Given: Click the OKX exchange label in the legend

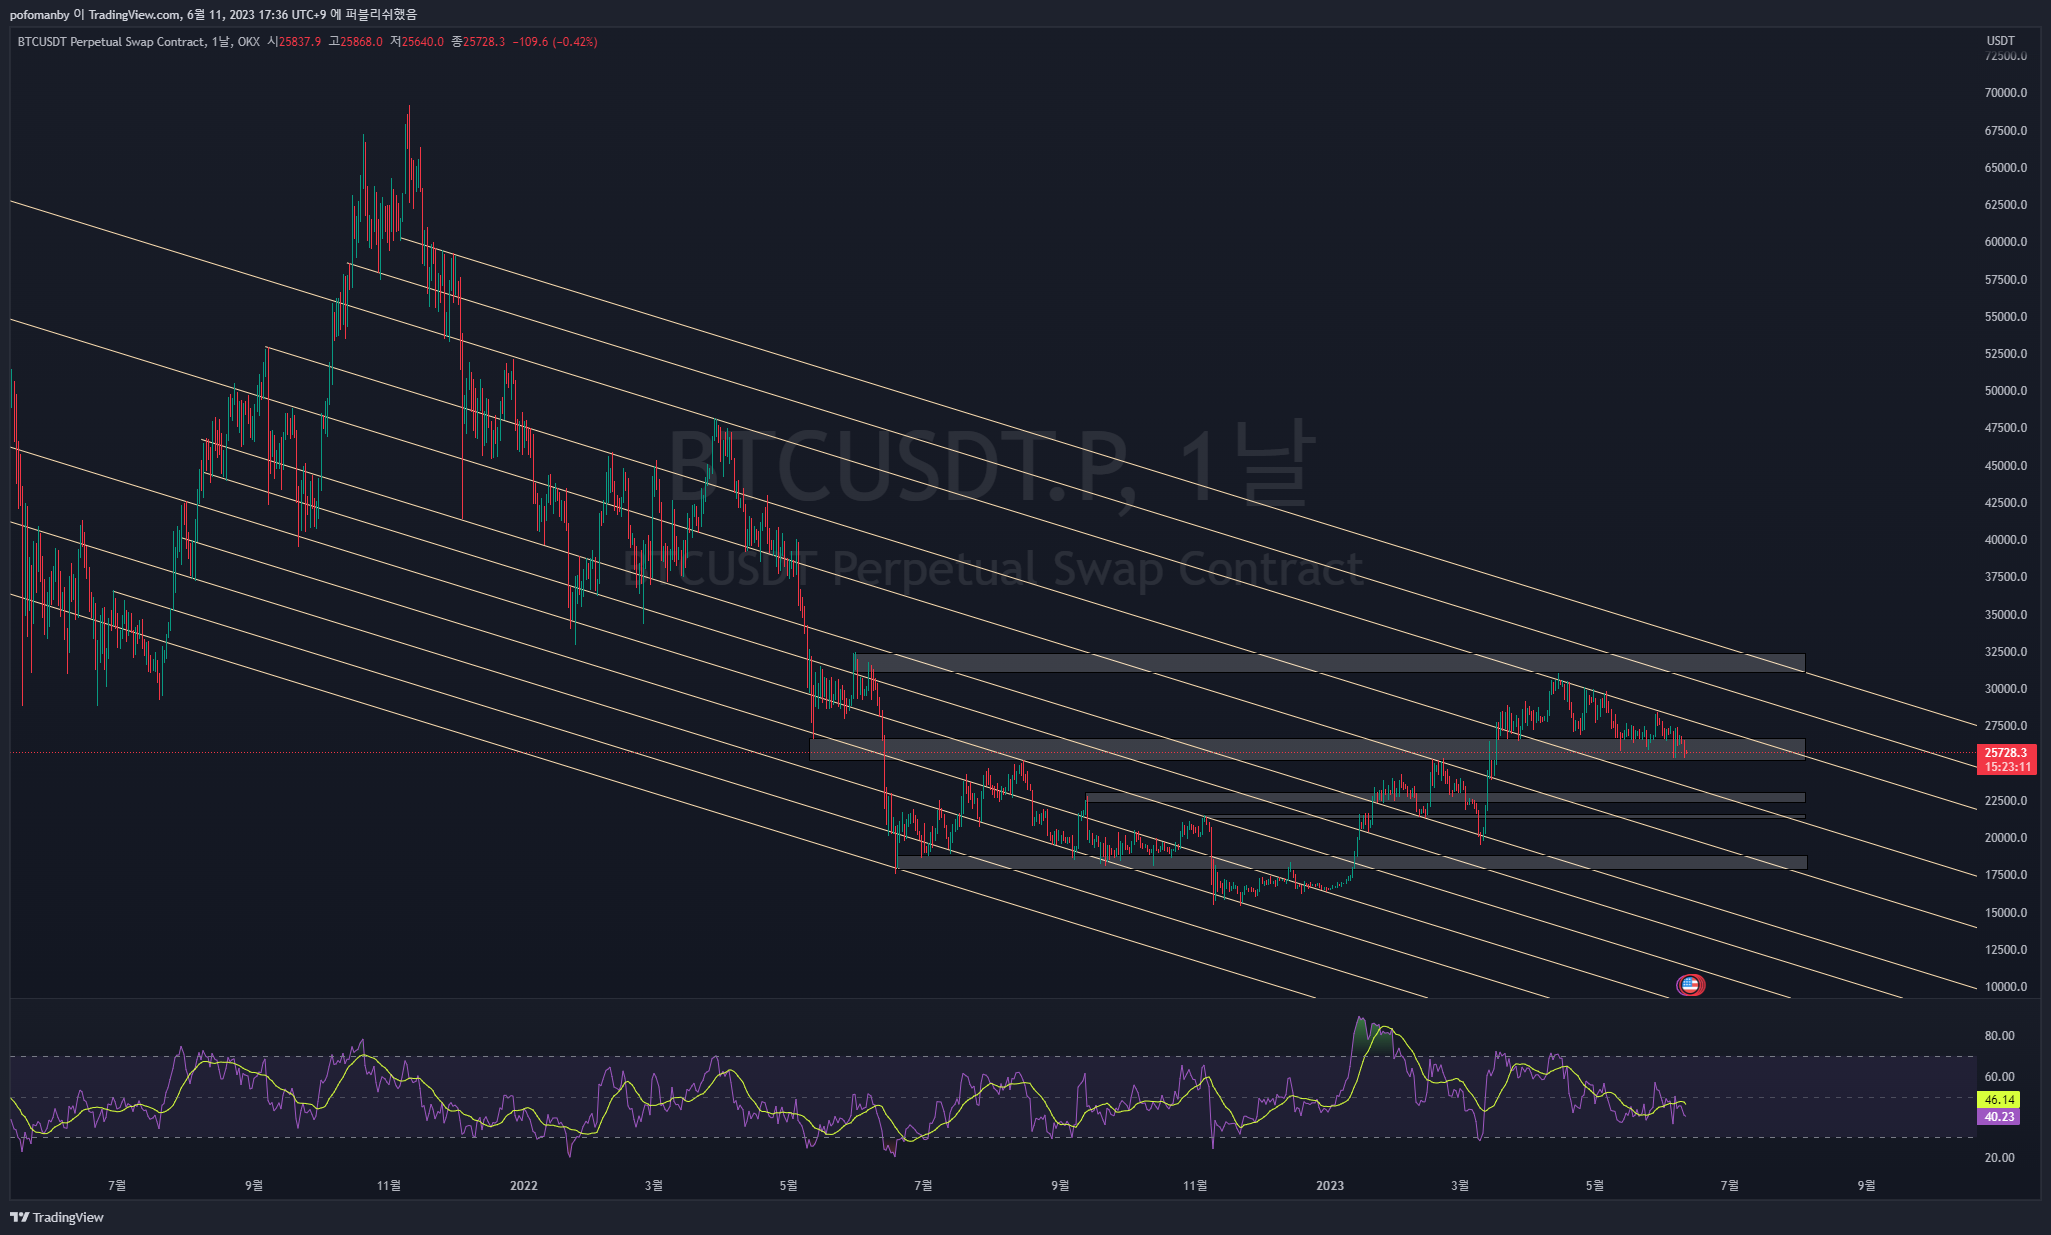Looking at the screenshot, I should [249, 42].
